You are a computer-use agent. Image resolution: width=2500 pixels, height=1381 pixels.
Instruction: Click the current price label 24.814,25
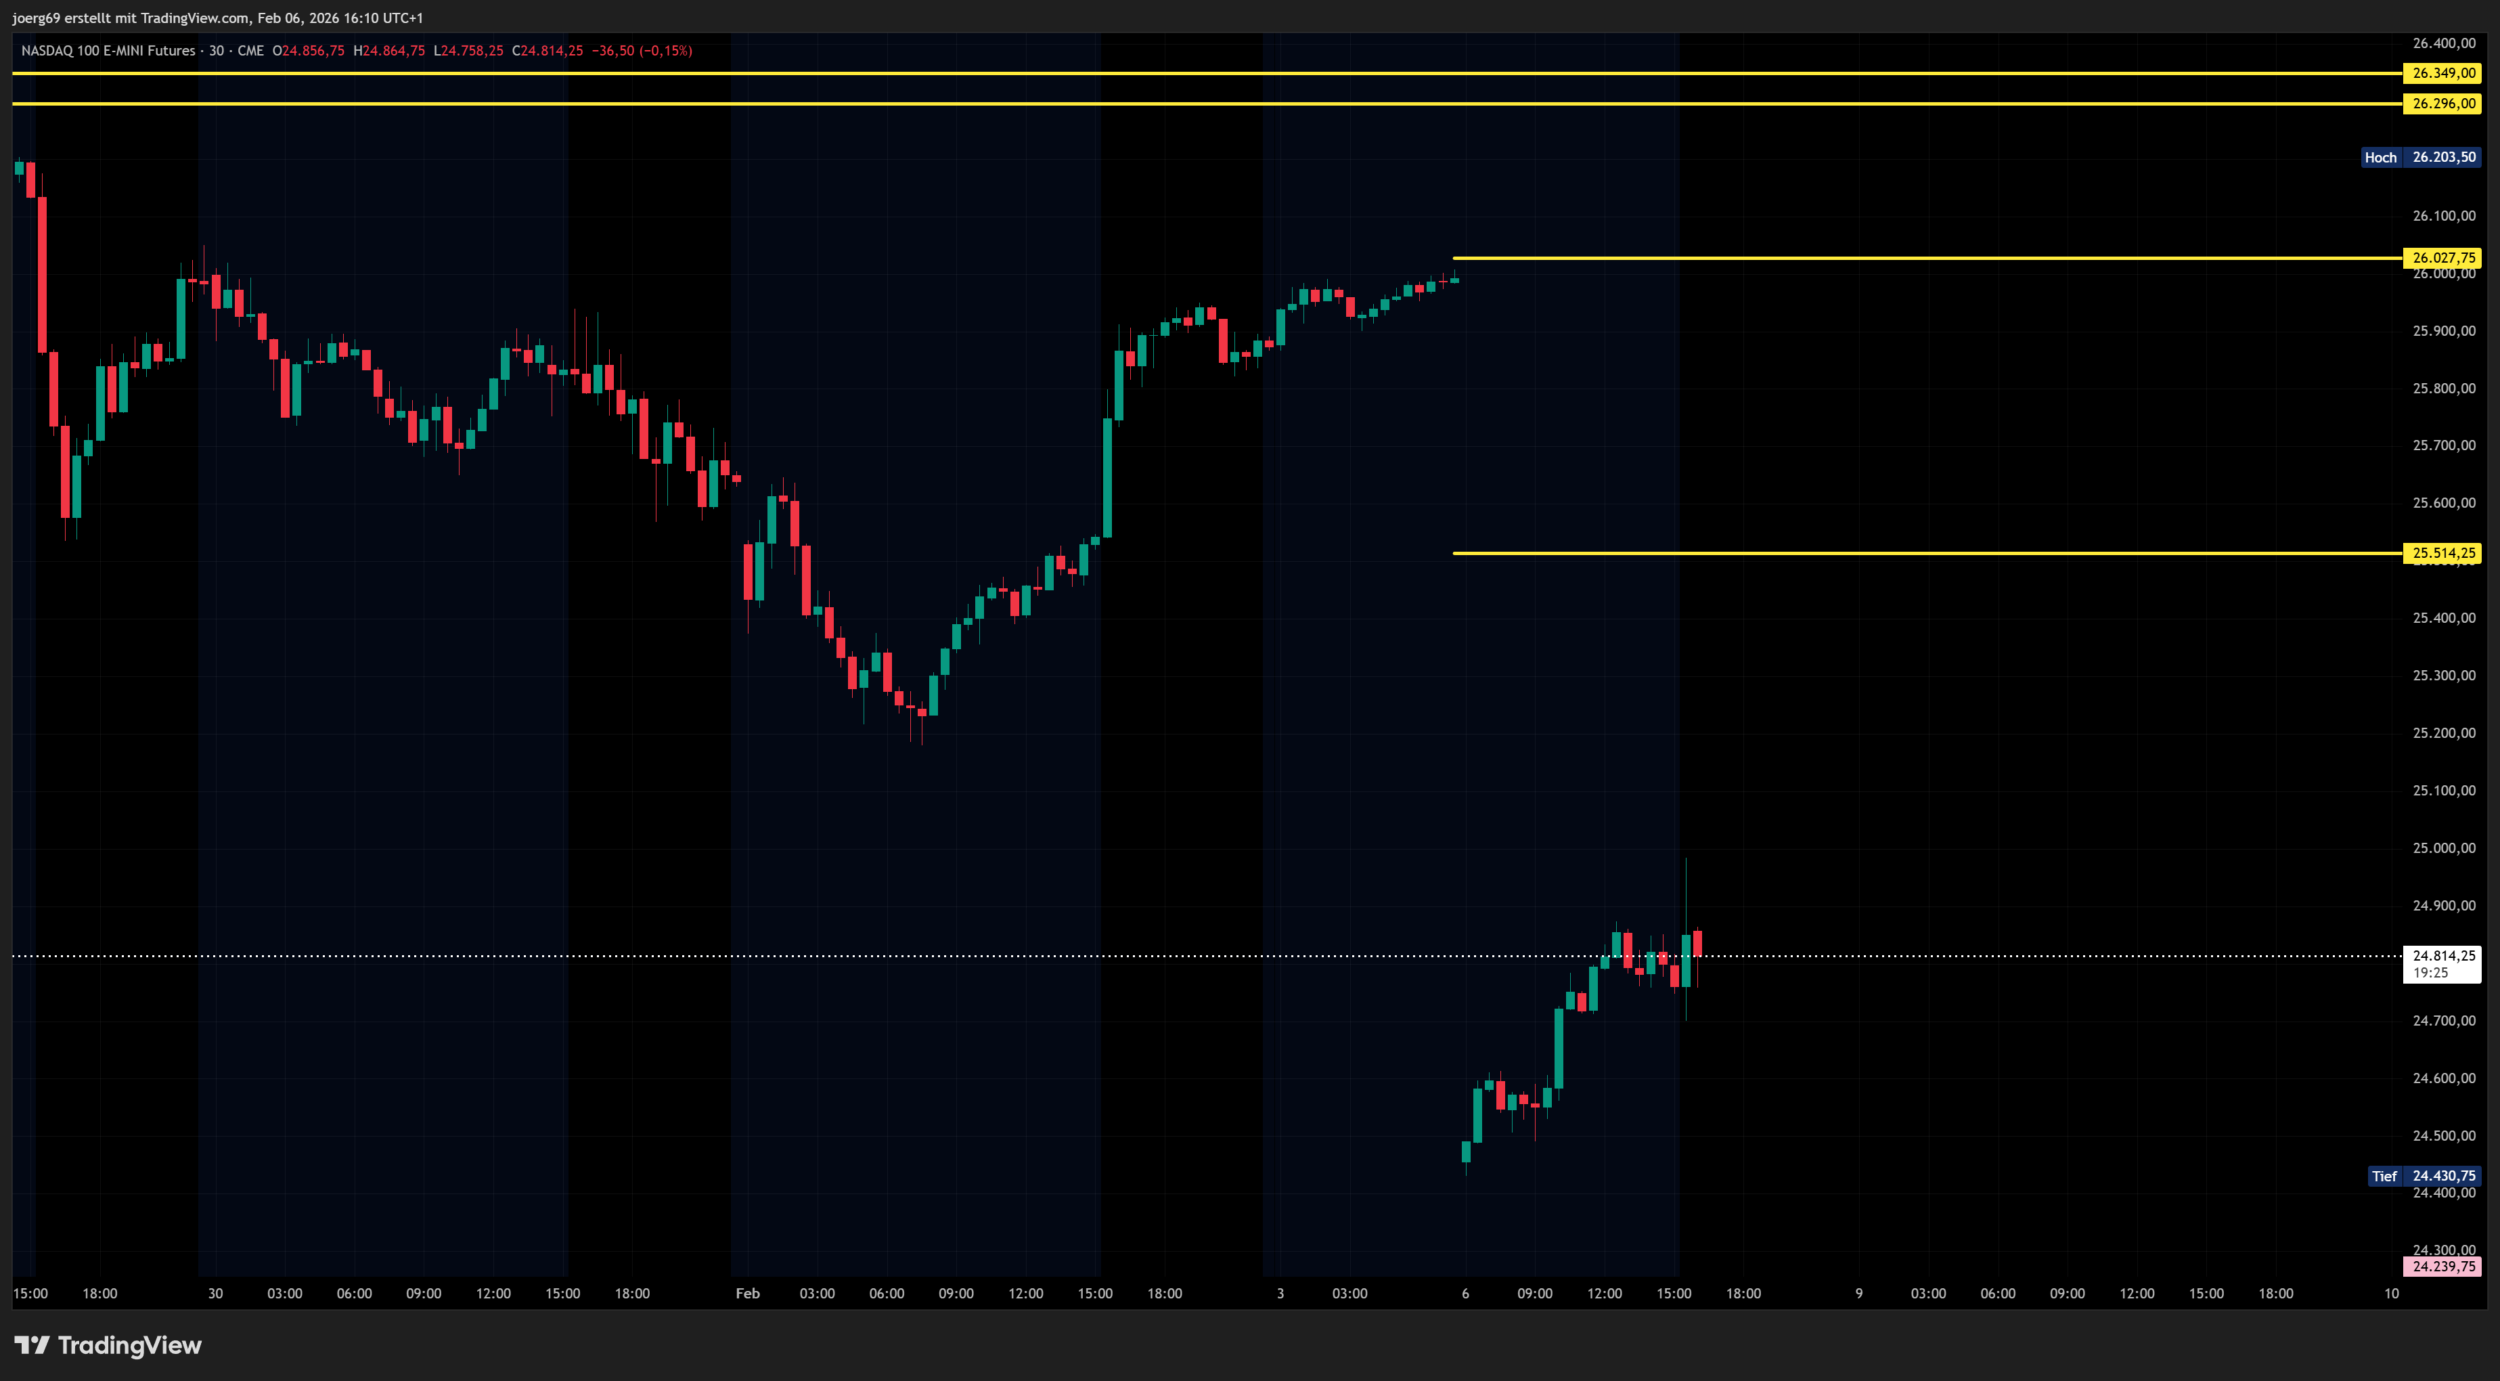pyautogui.click(x=2442, y=956)
